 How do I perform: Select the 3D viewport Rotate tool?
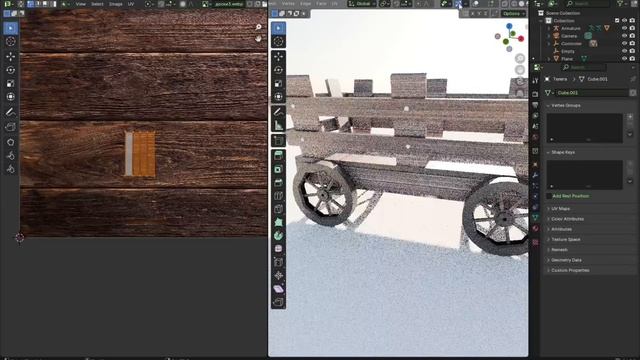(278, 70)
